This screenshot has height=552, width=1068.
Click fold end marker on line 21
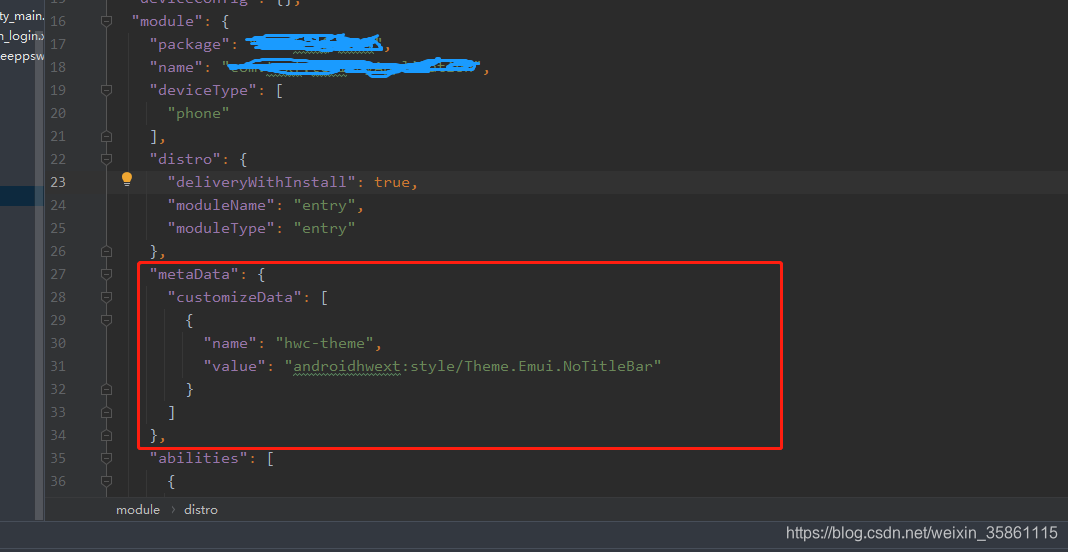(106, 136)
